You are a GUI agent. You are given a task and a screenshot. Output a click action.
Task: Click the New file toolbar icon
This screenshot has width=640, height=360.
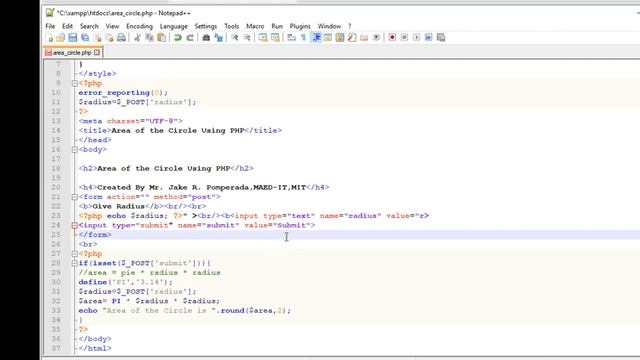49,38
